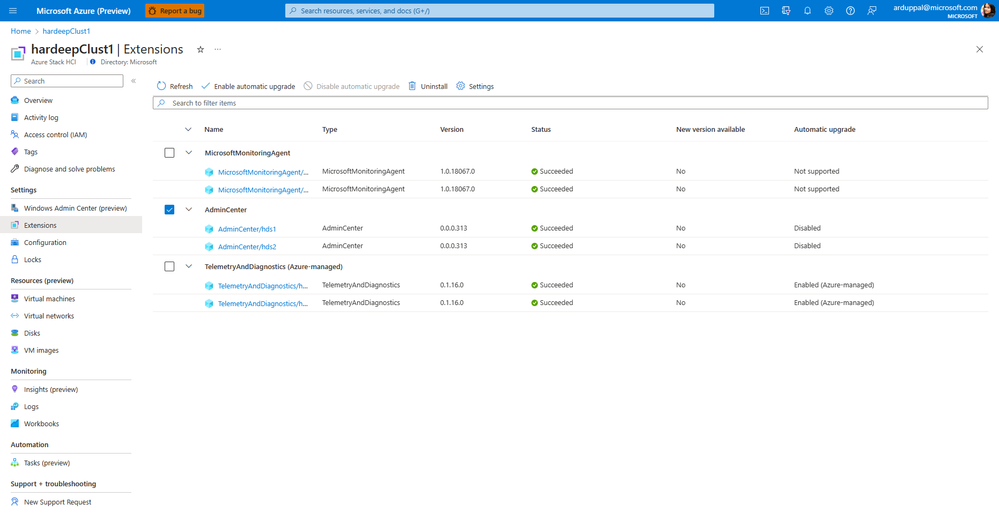Collapse all groups via header chevron
The width and height of the screenshot is (999, 513).
pos(188,129)
